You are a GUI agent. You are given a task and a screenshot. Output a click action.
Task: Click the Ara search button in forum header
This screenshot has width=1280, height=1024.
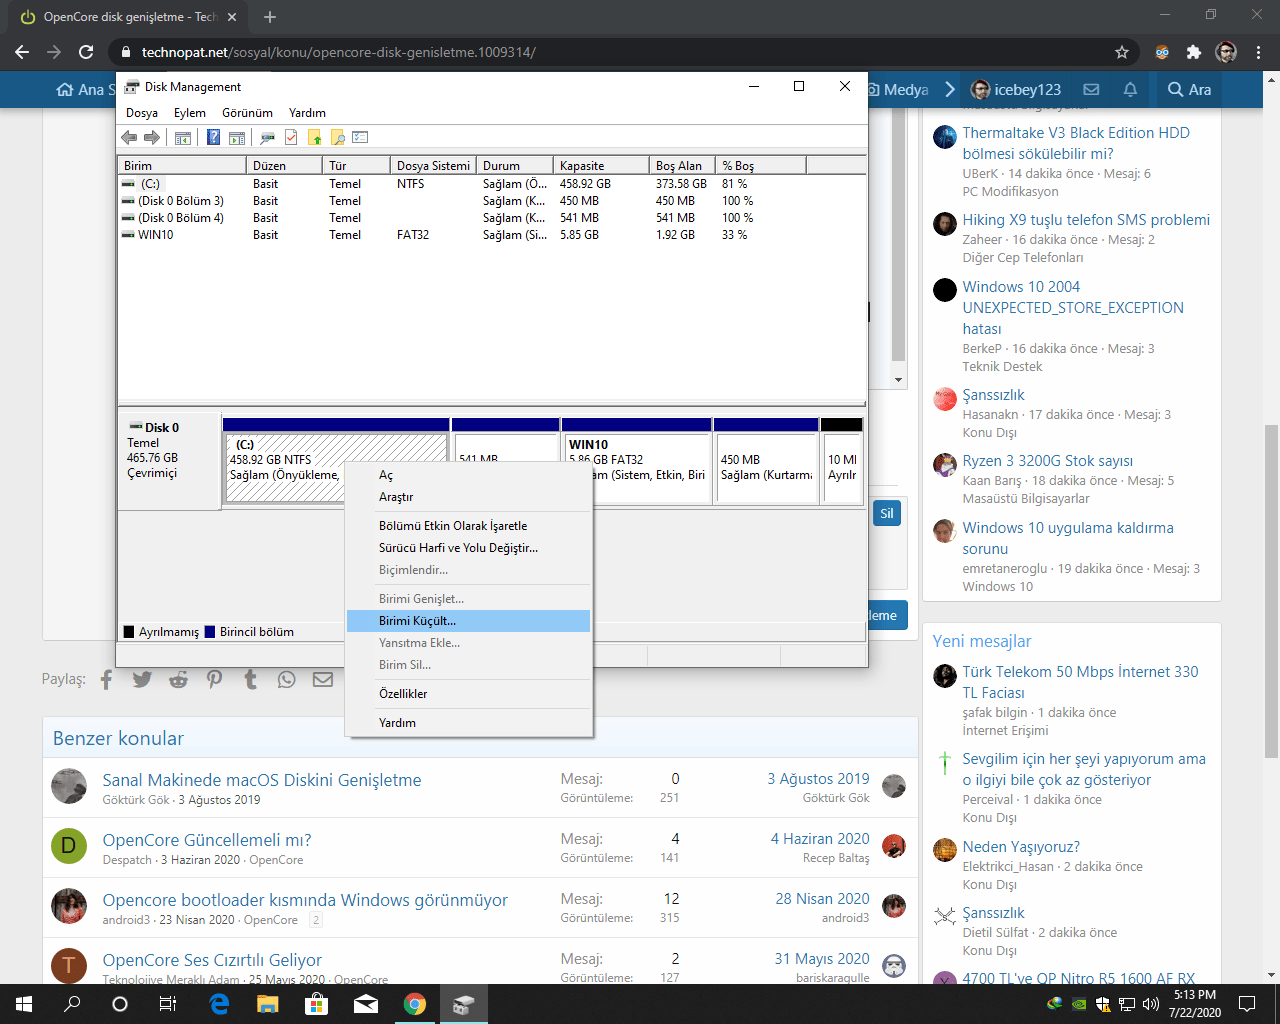[1189, 90]
